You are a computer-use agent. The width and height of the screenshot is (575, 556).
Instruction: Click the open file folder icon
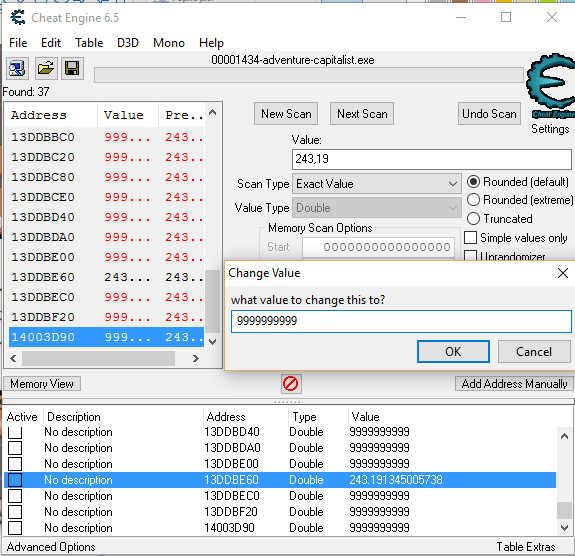click(46, 68)
